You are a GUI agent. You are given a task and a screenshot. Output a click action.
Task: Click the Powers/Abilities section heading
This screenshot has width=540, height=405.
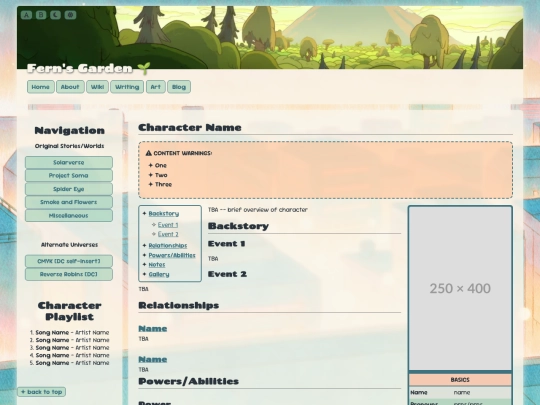point(188,381)
